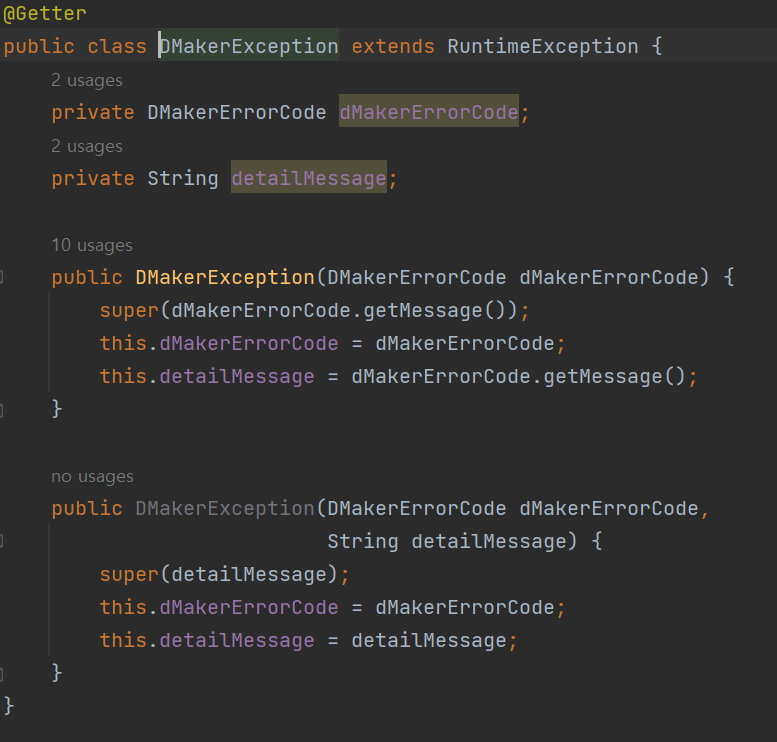The width and height of the screenshot is (777, 742).
Task: Click RuntimeException superclass name
Action: pos(543,46)
